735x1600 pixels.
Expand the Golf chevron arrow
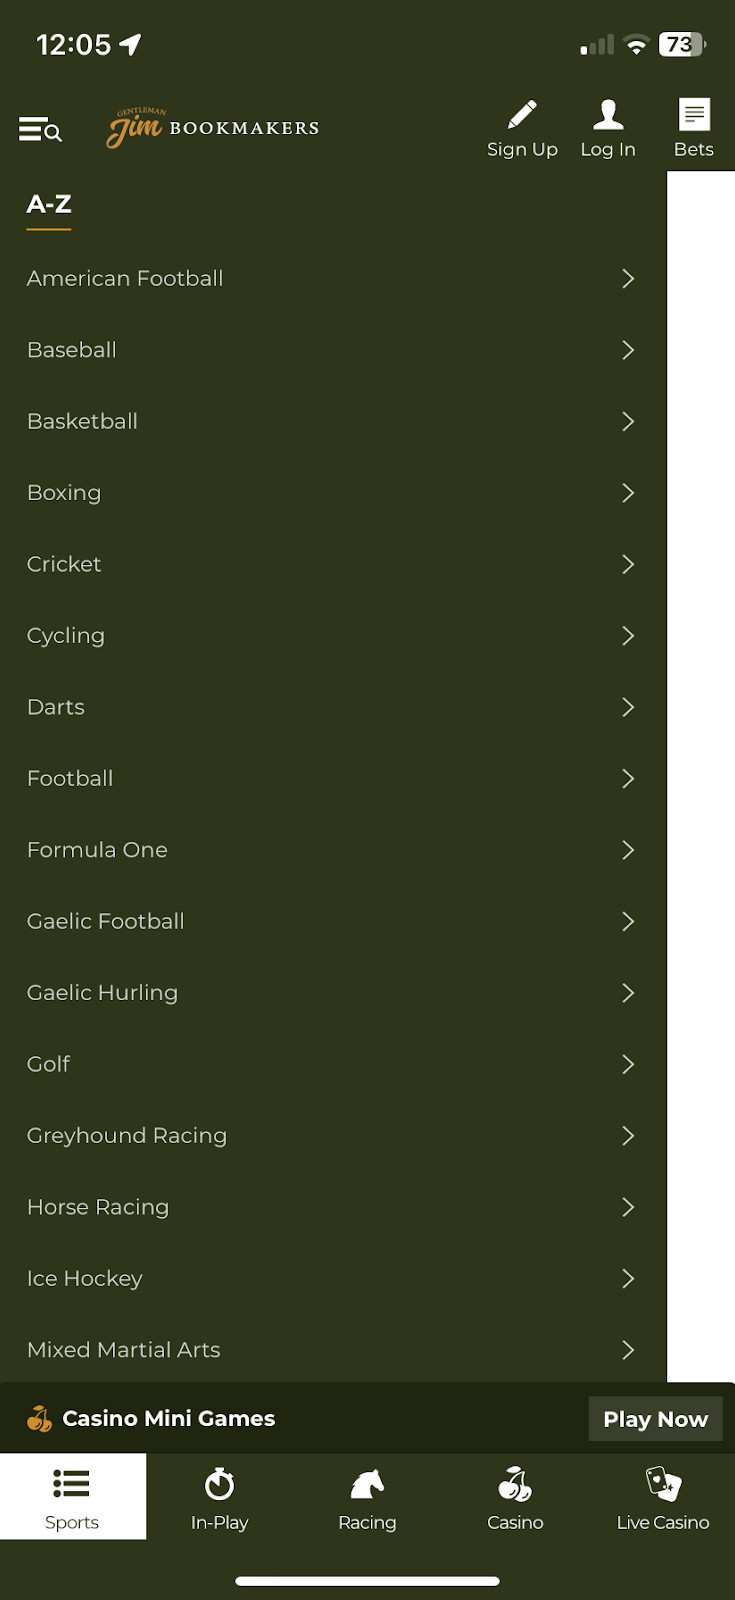point(628,1064)
